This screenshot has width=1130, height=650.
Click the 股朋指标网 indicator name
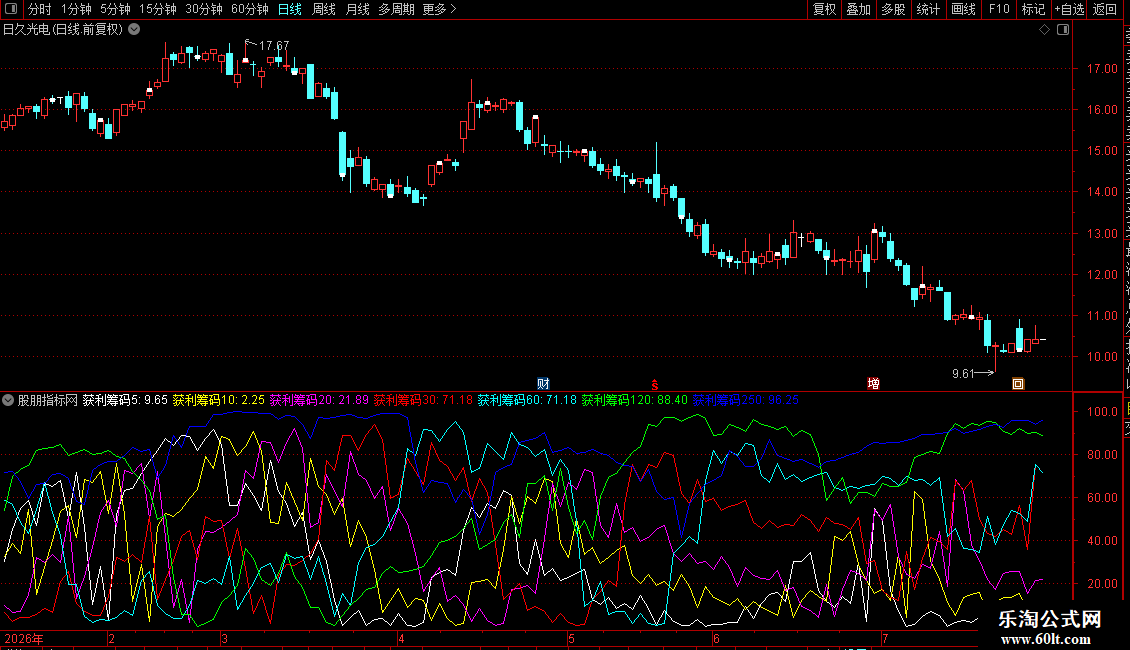pos(48,400)
